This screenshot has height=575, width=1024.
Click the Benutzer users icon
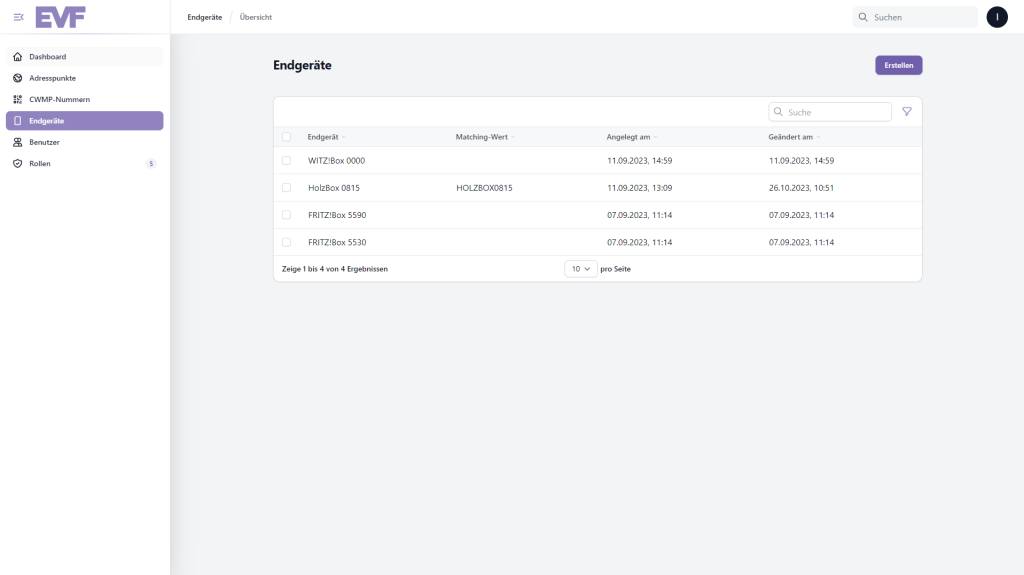tap(18, 142)
